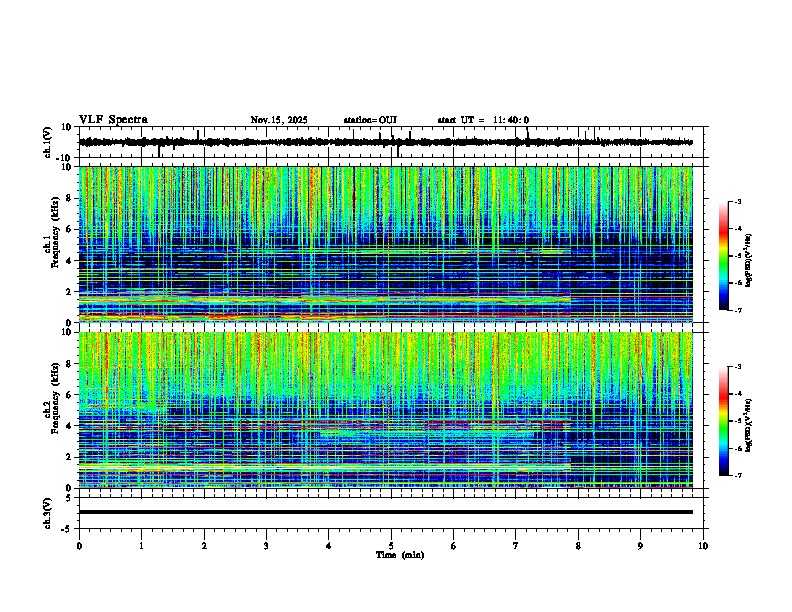
Task: Click tick label "3" on the Time axis
Action: 266,546
